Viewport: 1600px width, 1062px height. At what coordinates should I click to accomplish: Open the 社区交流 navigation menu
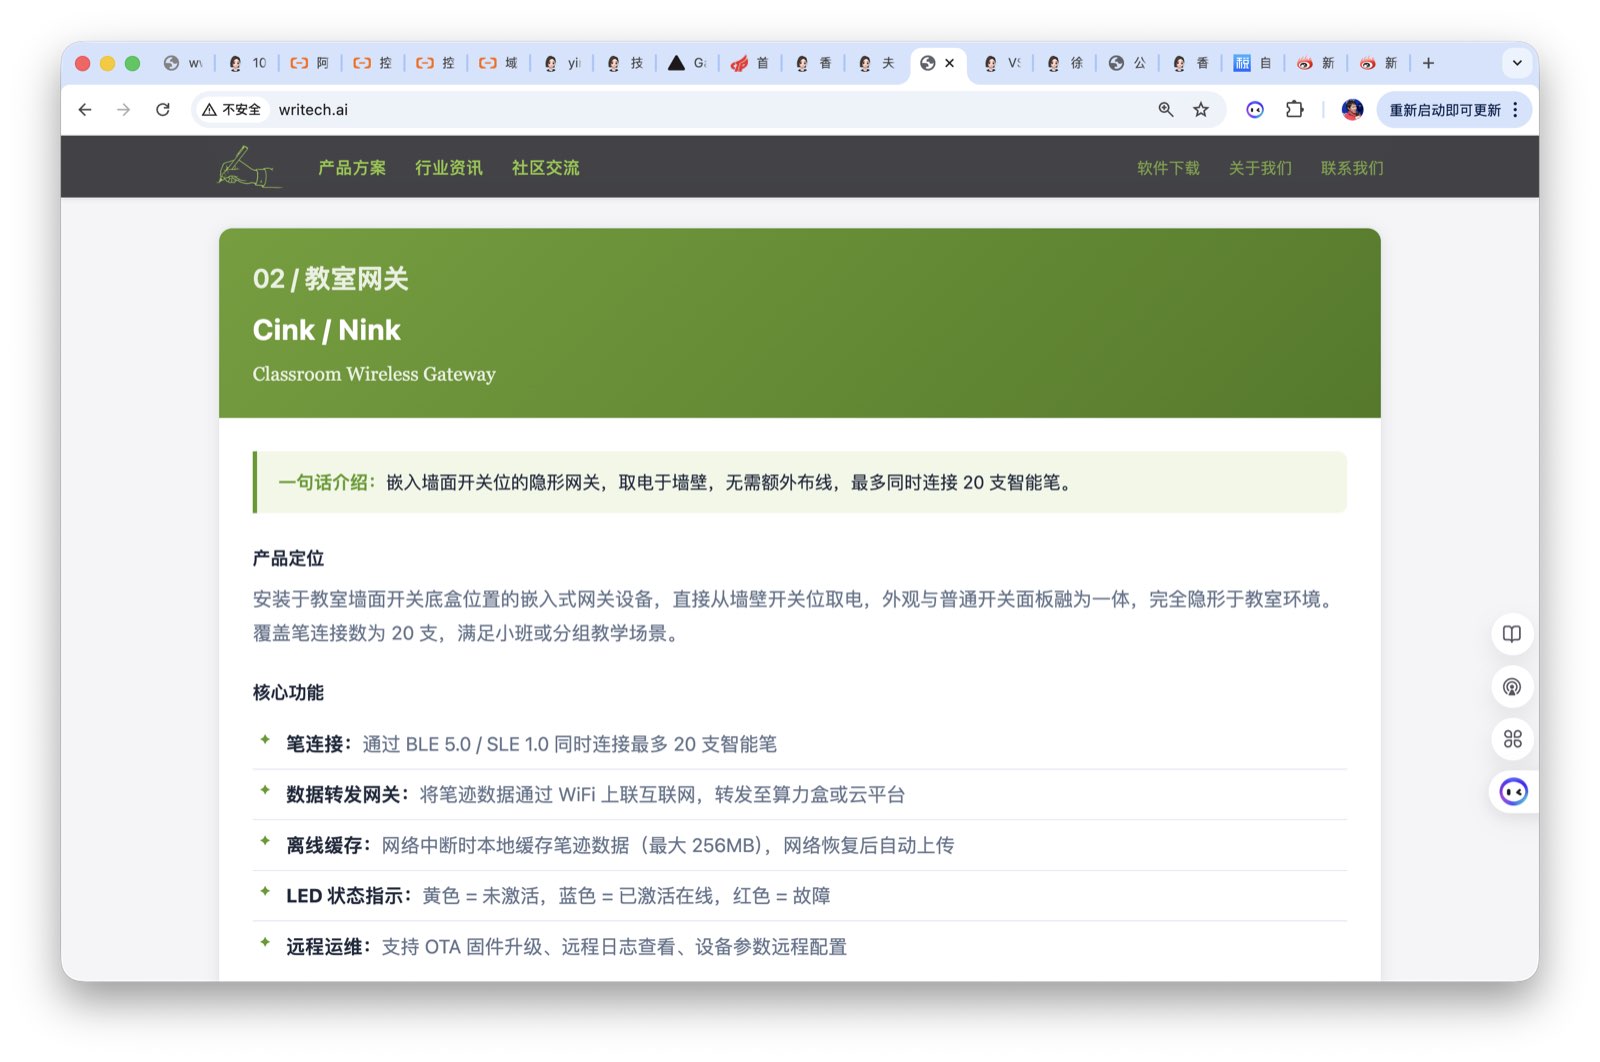click(x=546, y=168)
